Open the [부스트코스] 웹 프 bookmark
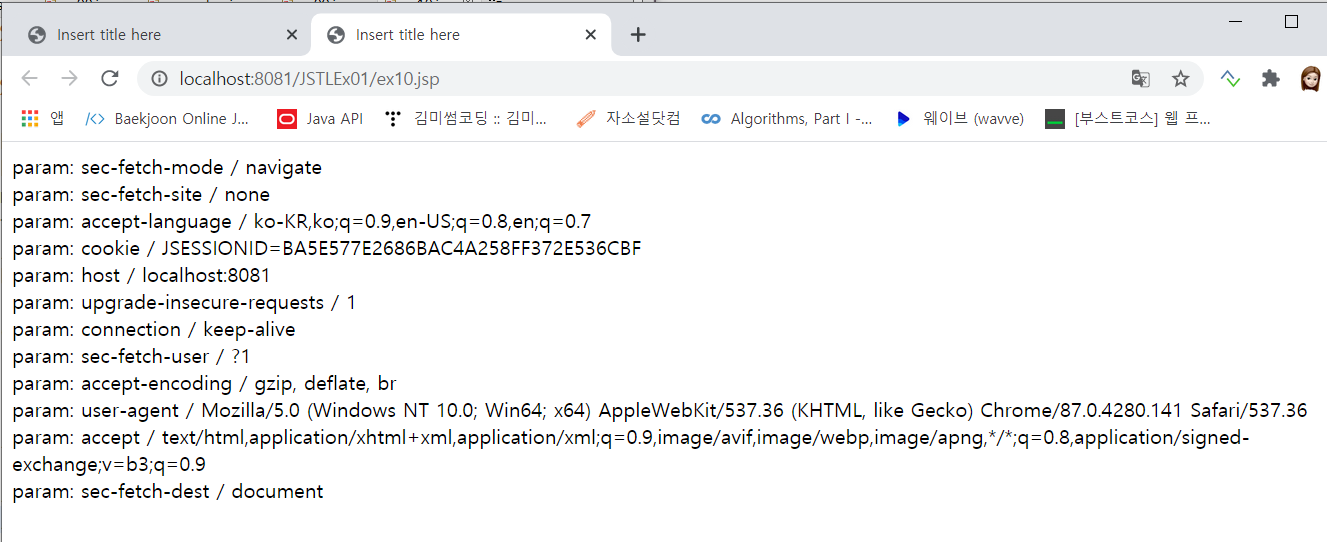The image size is (1327, 542). 1128,119
